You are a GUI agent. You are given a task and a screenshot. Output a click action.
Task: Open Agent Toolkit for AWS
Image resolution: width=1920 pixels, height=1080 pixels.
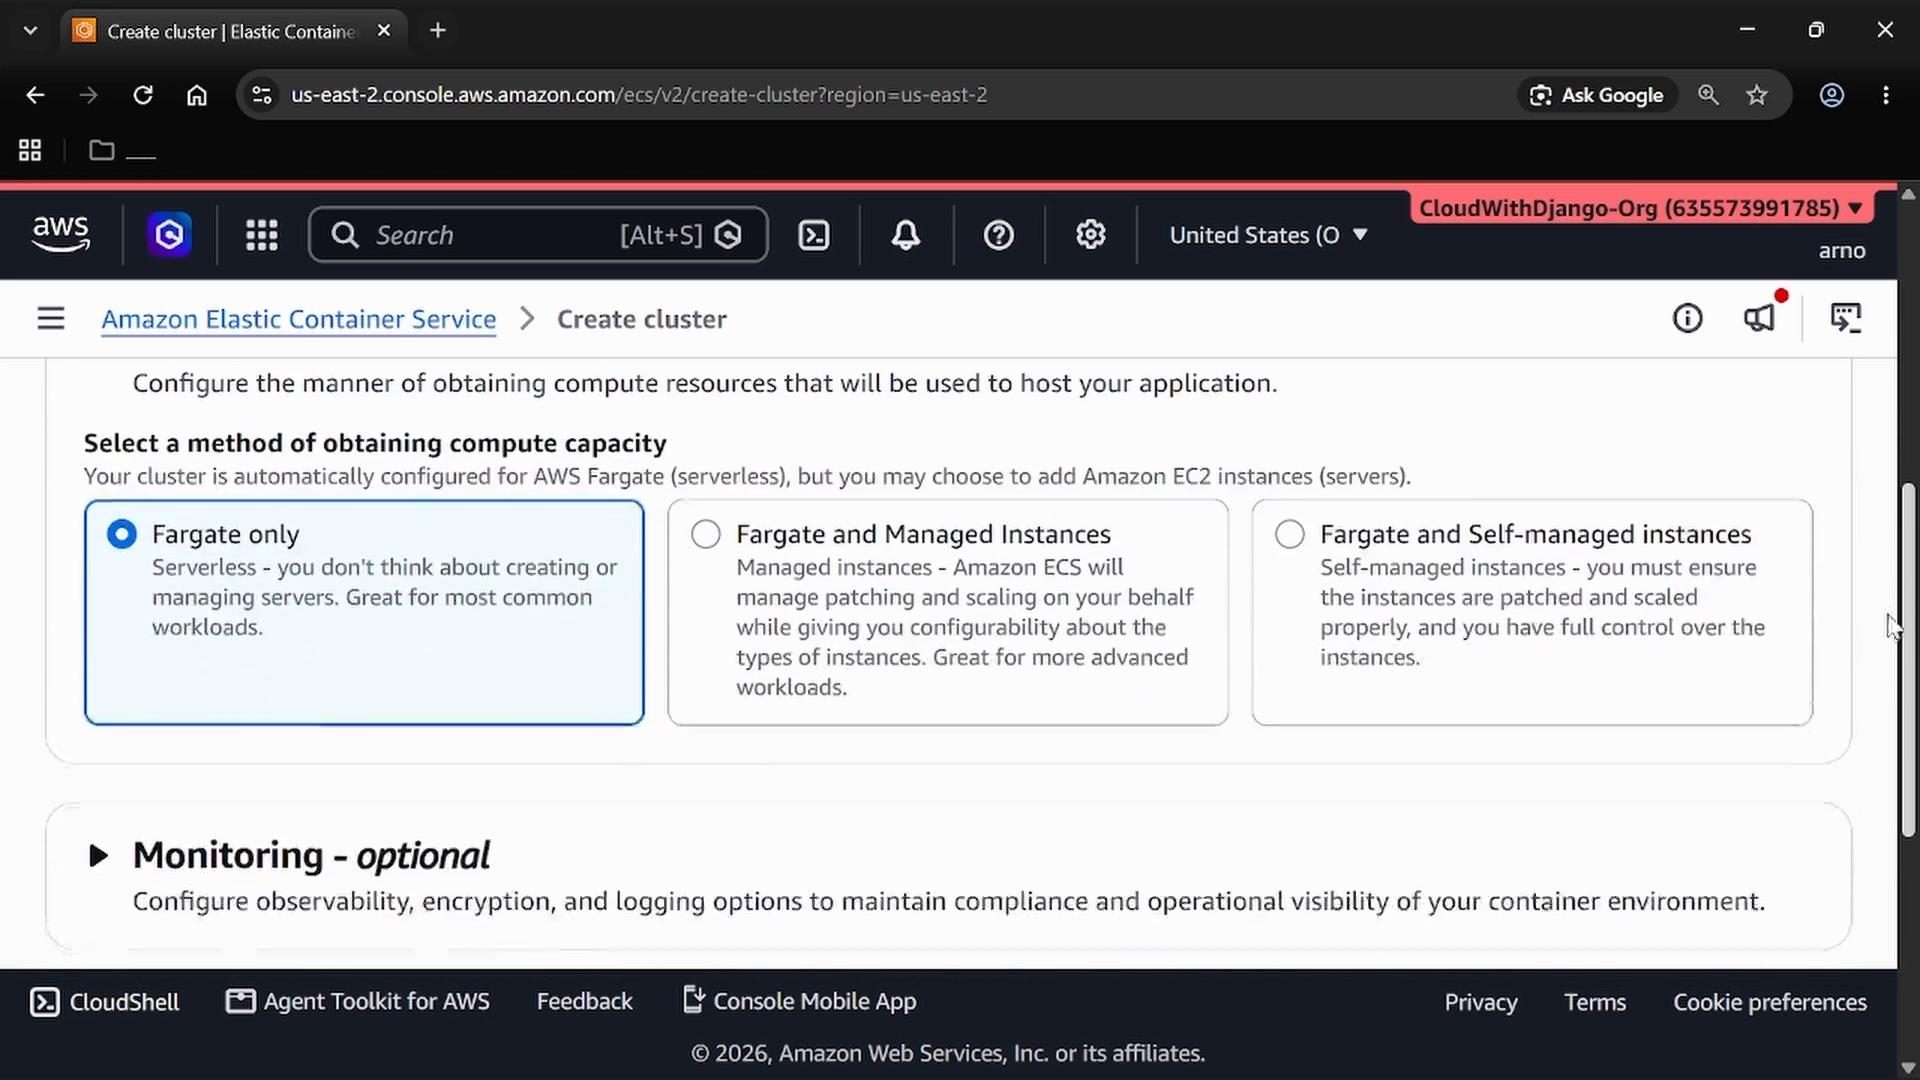click(358, 1002)
